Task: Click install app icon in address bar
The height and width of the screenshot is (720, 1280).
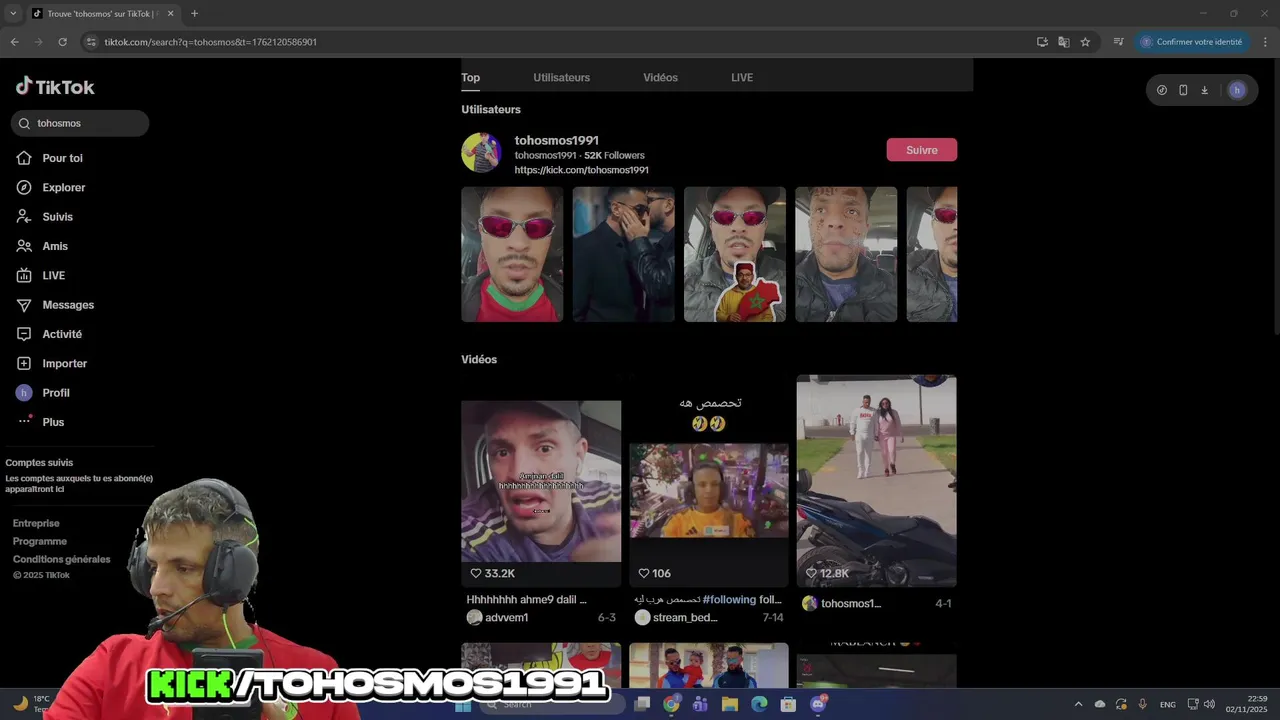Action: (1042, 42)
